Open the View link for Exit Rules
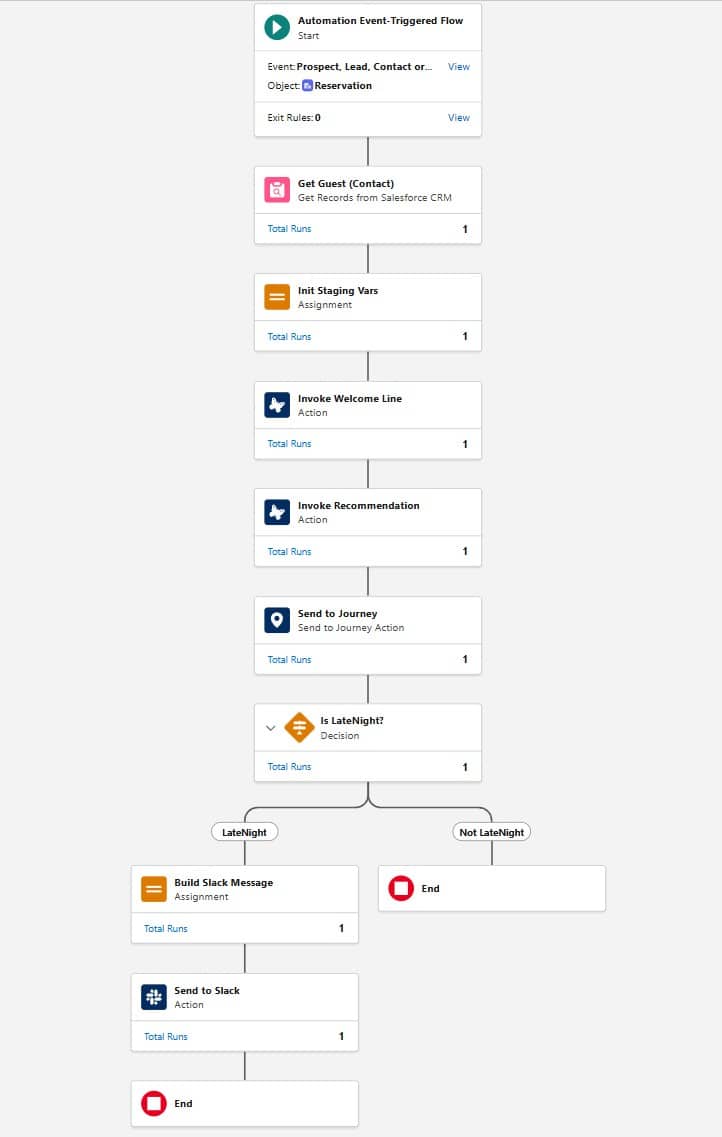Image resolution: width=722 pixels, height=1137 pixels. coord(458,118)
